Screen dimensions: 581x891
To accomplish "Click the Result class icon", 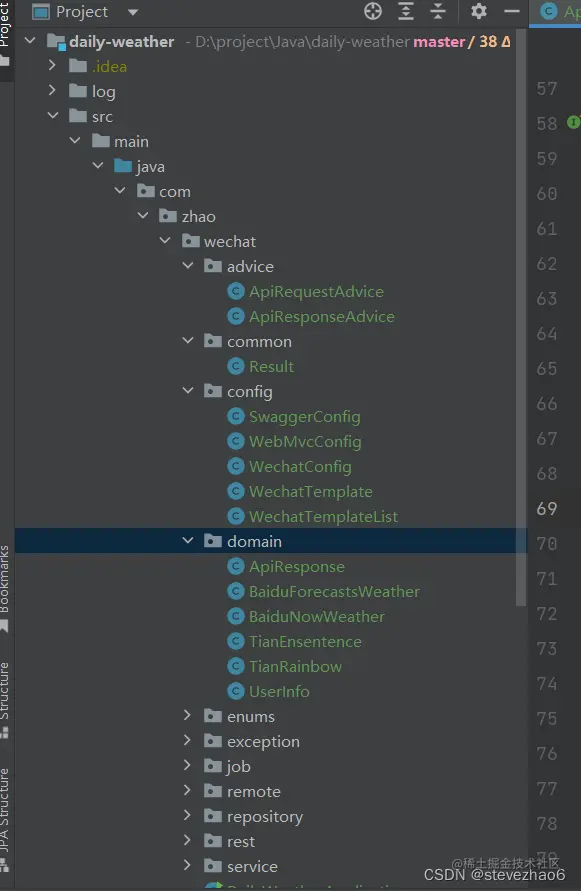I will coord(235,367).
